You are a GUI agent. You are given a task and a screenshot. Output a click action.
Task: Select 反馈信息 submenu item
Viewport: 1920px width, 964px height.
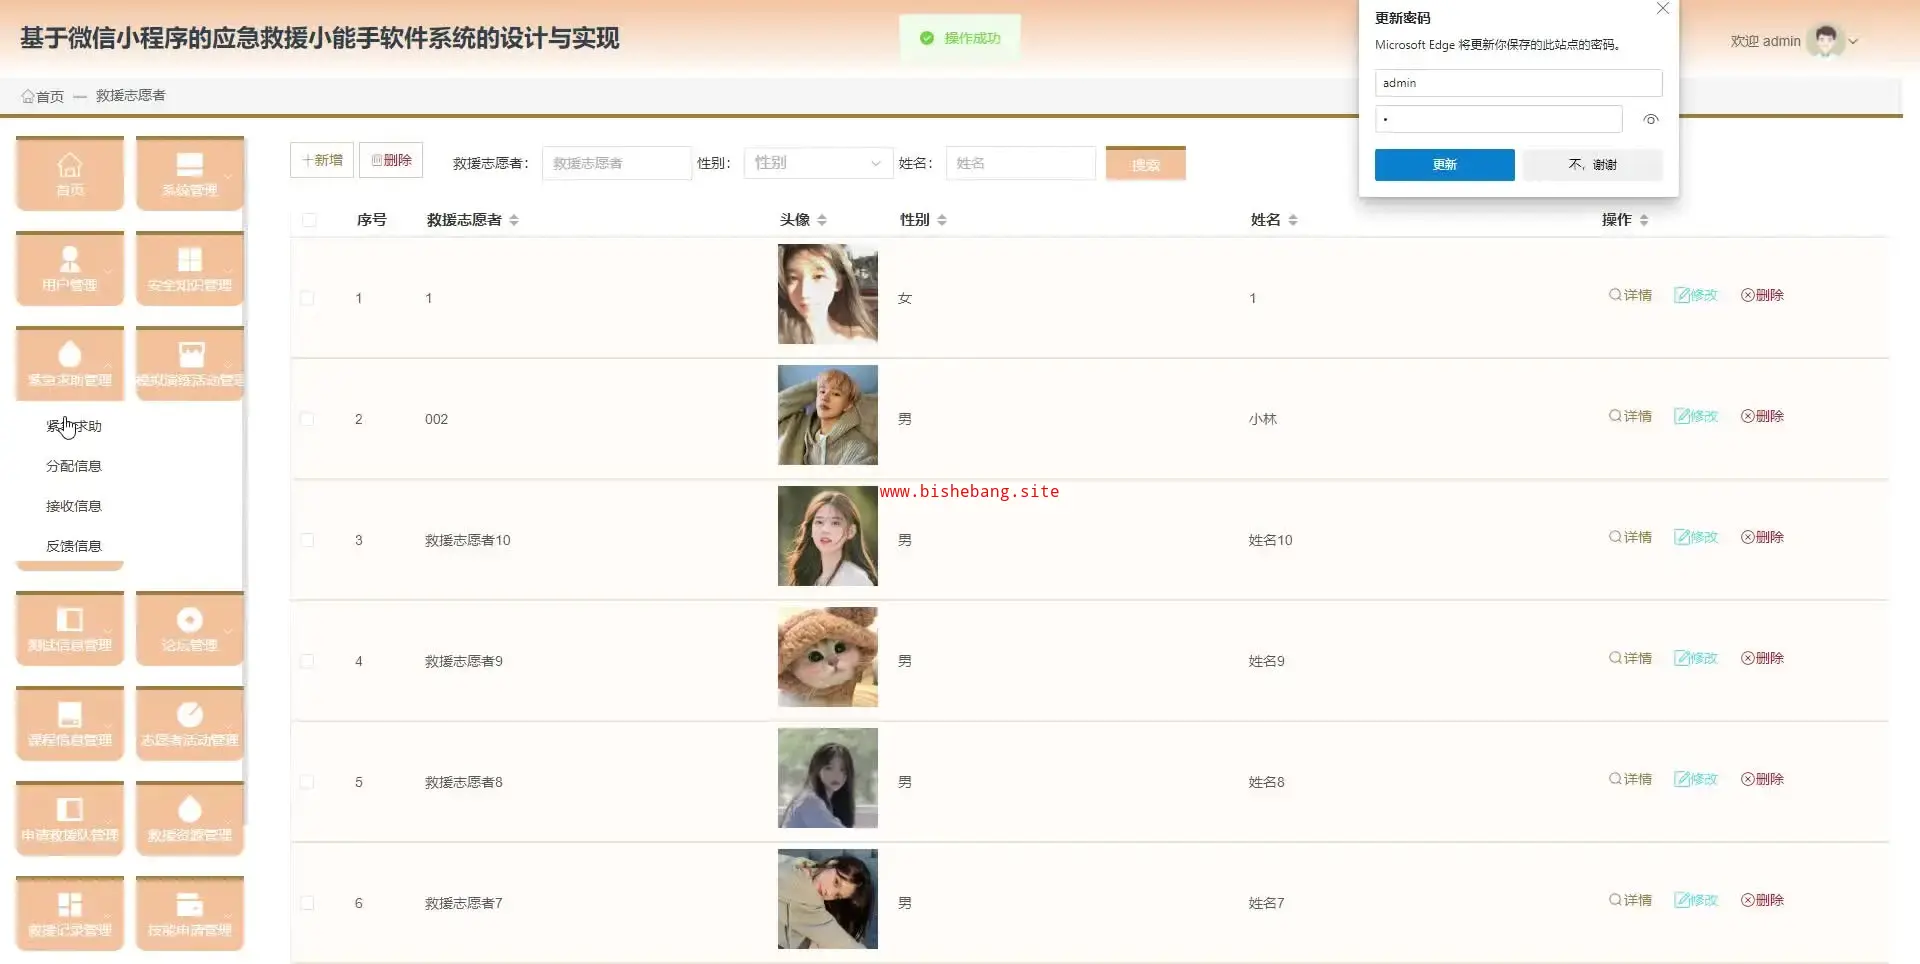click(x=74, y=546)
